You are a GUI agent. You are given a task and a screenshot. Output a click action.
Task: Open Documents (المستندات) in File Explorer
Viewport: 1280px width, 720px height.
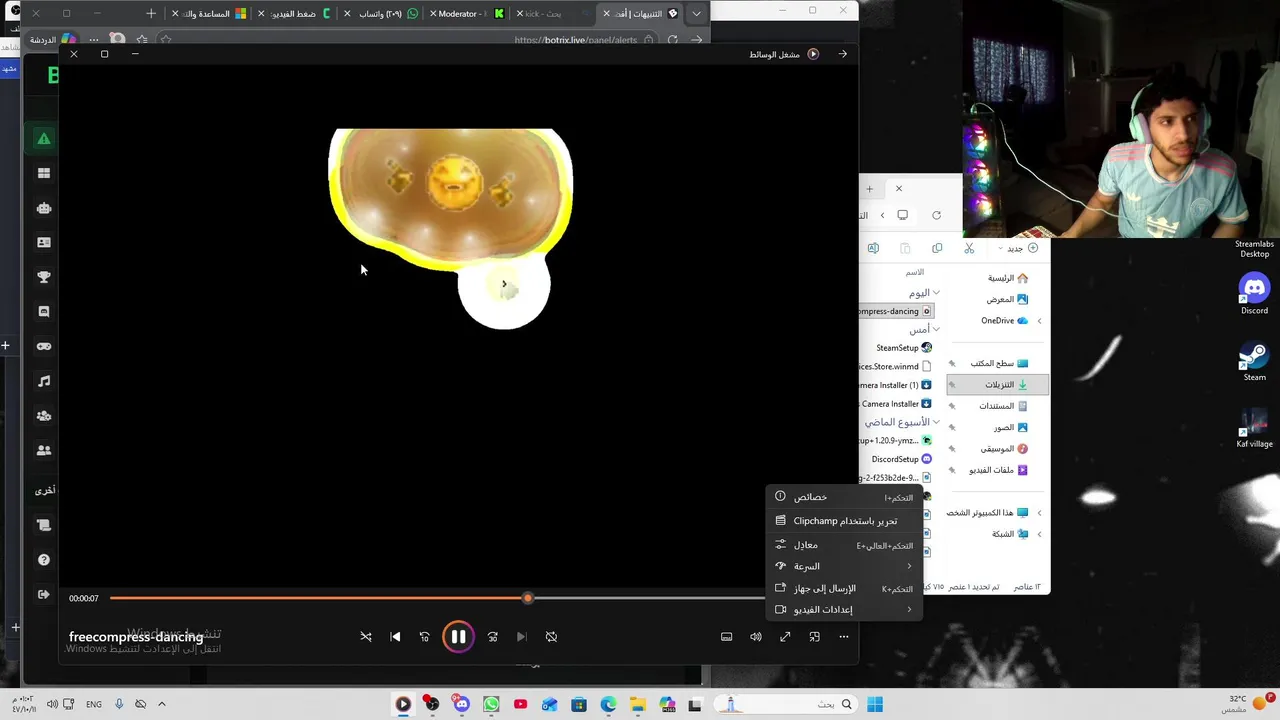(998, 406)
